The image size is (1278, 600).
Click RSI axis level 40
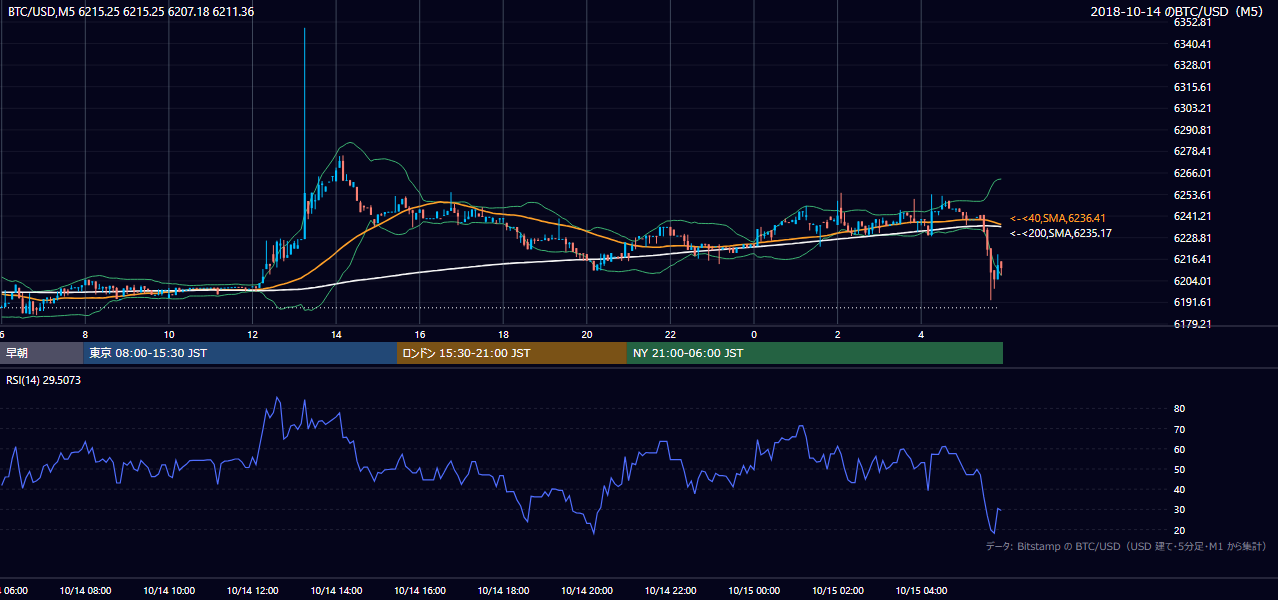point(1179,489)
